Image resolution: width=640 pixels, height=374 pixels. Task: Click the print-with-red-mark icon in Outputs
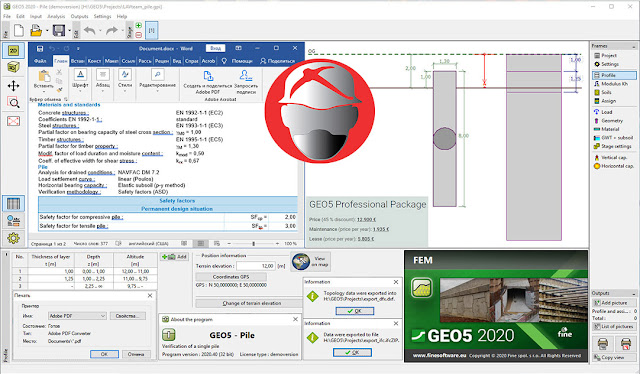tap(626, 343)
